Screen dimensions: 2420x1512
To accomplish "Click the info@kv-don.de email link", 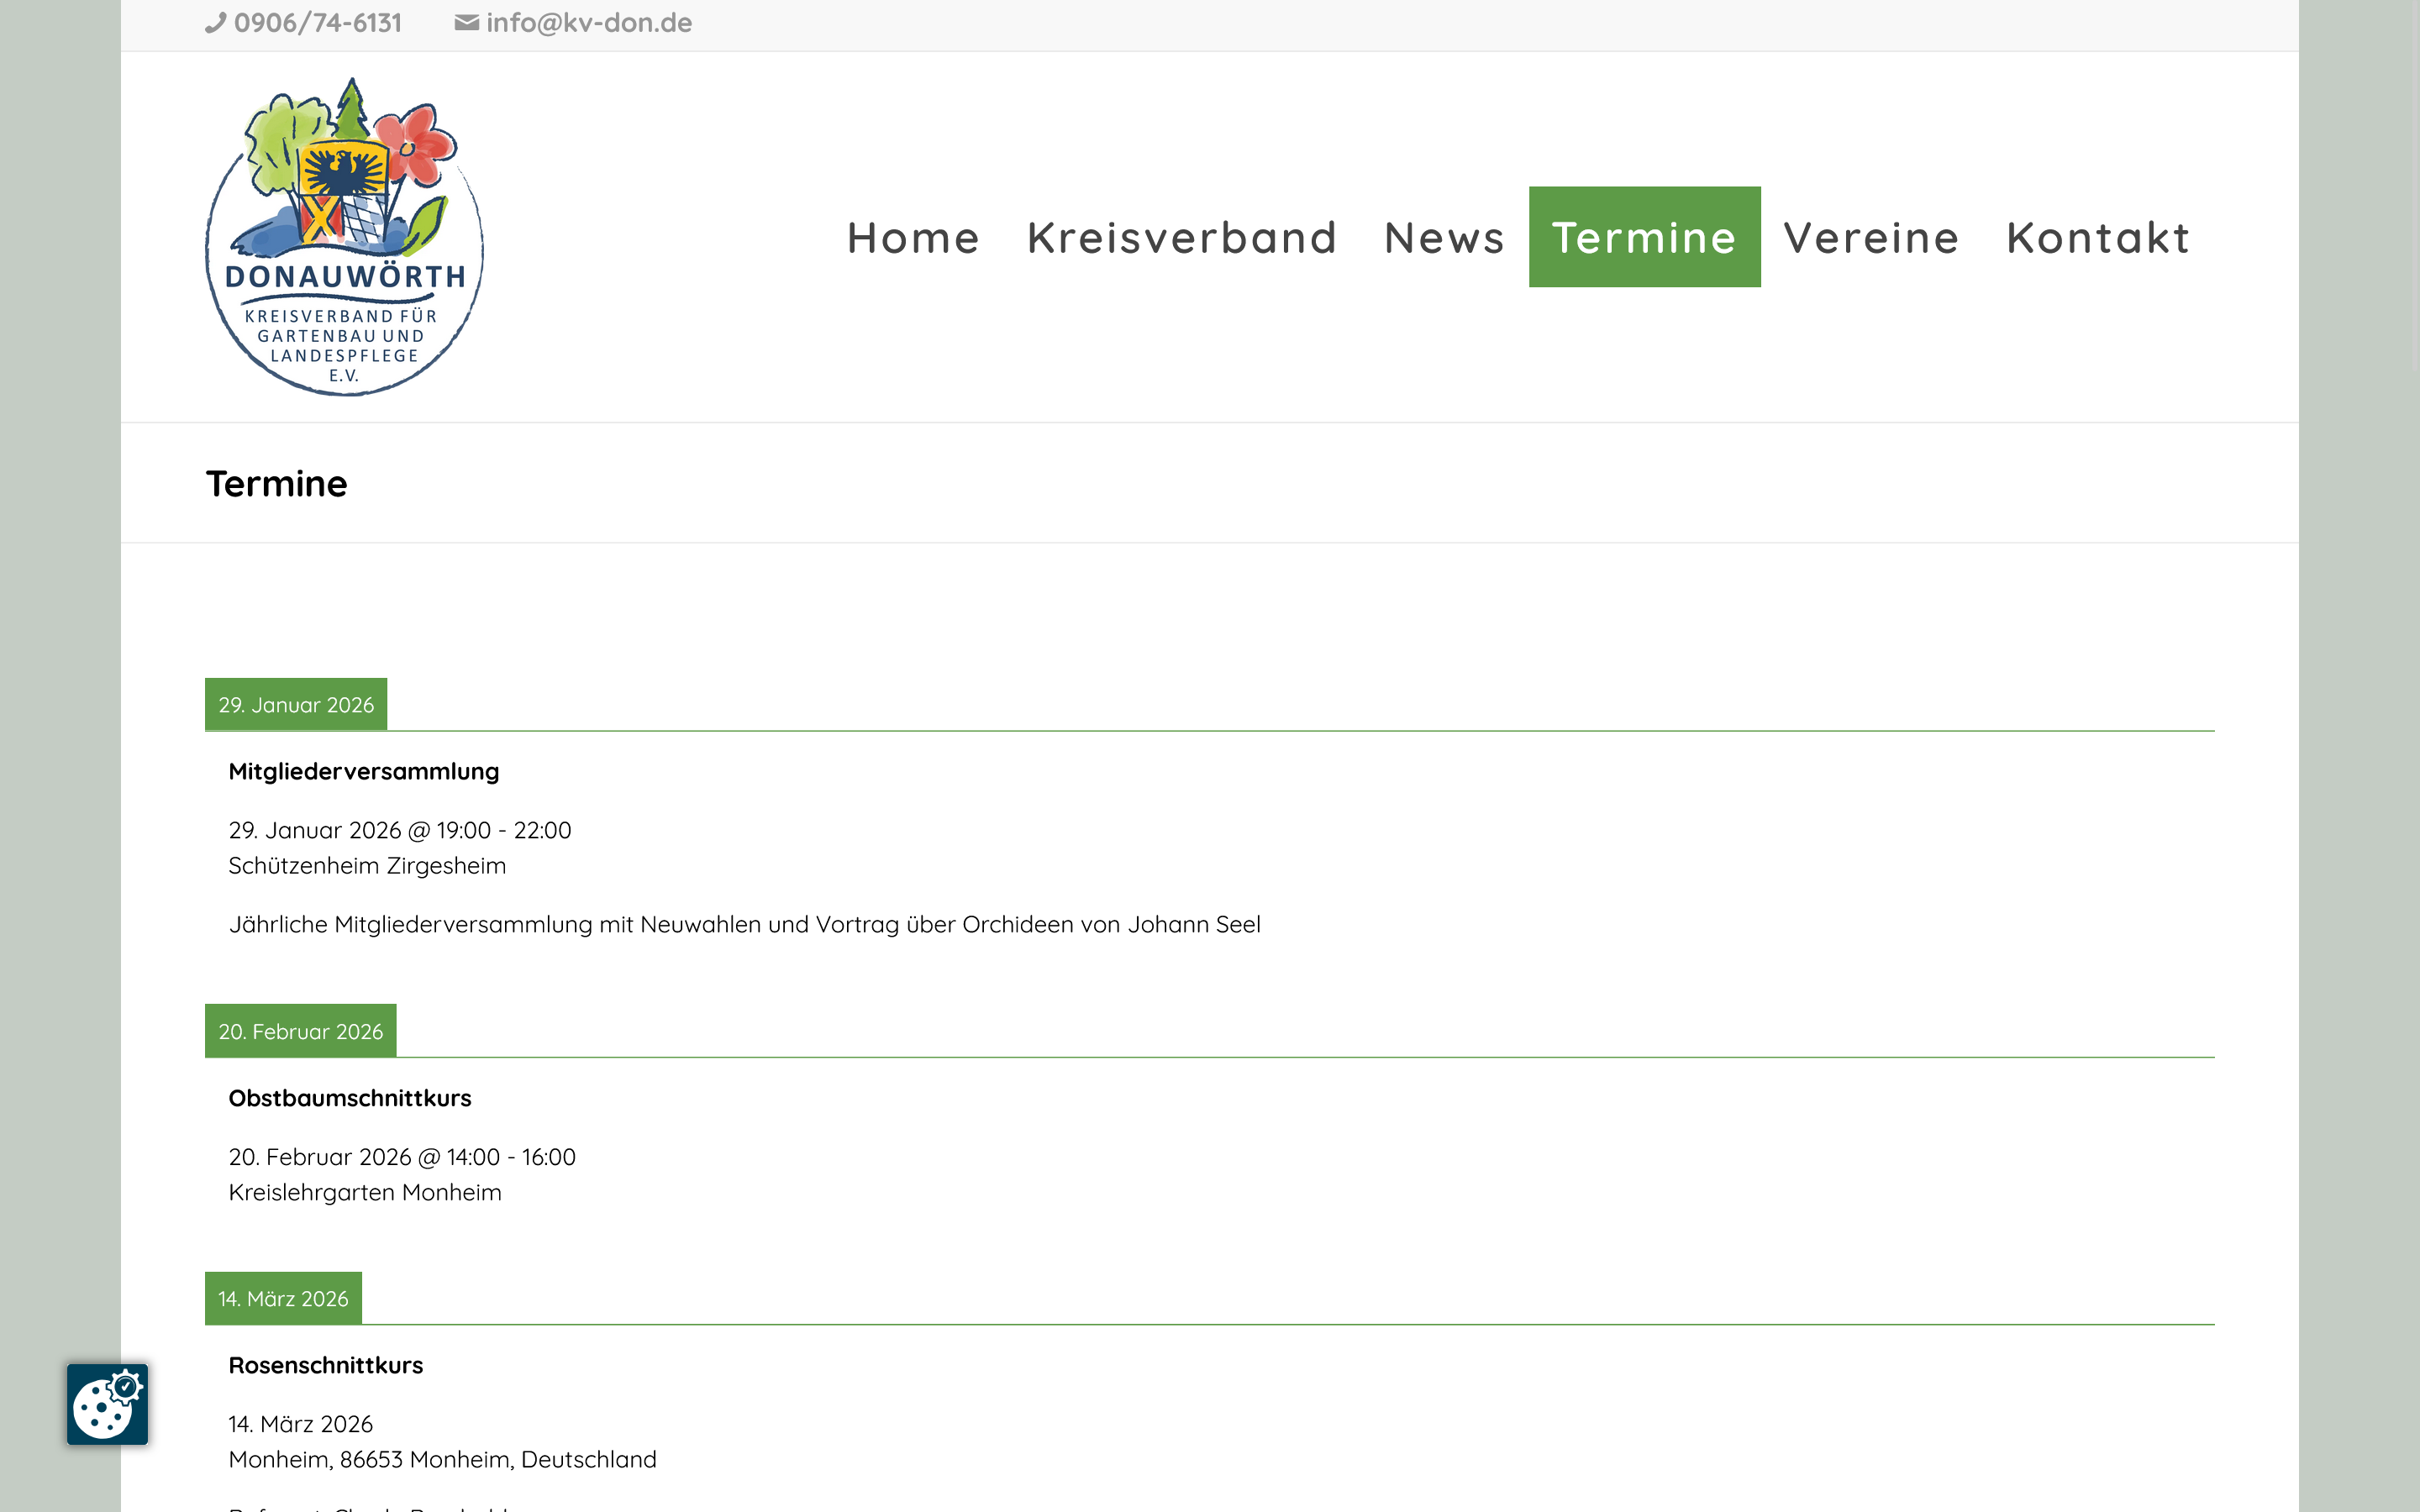I will [x=588, y=23].
